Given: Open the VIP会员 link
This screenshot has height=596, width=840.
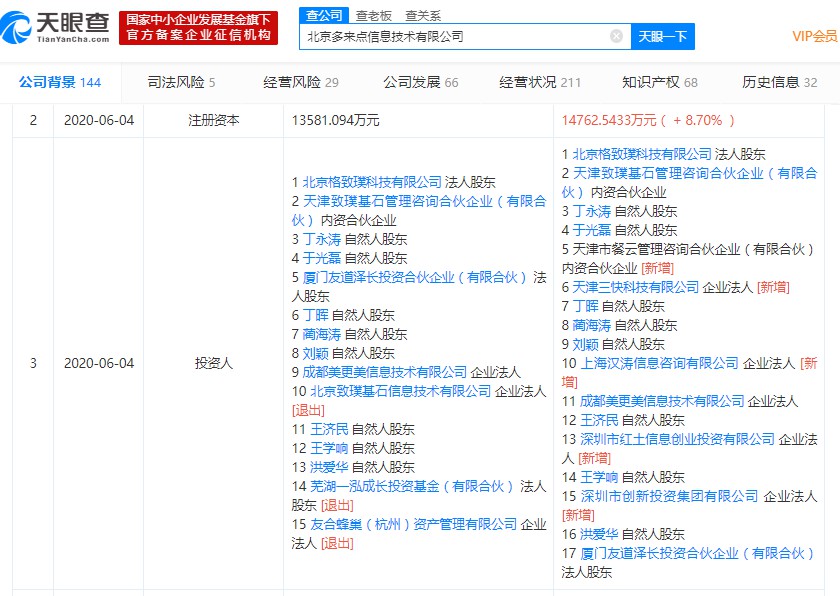Looking at the screenshot, I should click(x=815, y=36).
